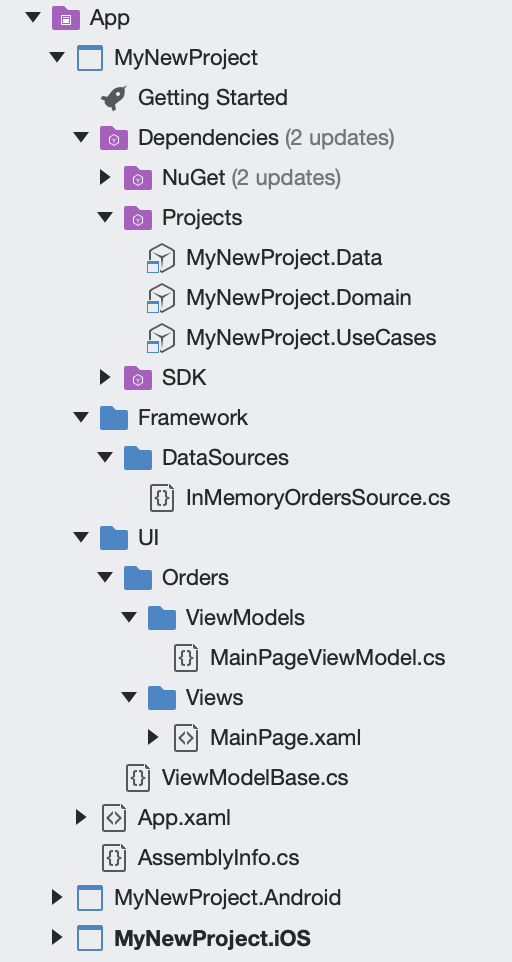The height and width of the screenshot is (962, 512).
Task: Expand the MyNewProject.iOS project arrow
Action: [57, 937]
